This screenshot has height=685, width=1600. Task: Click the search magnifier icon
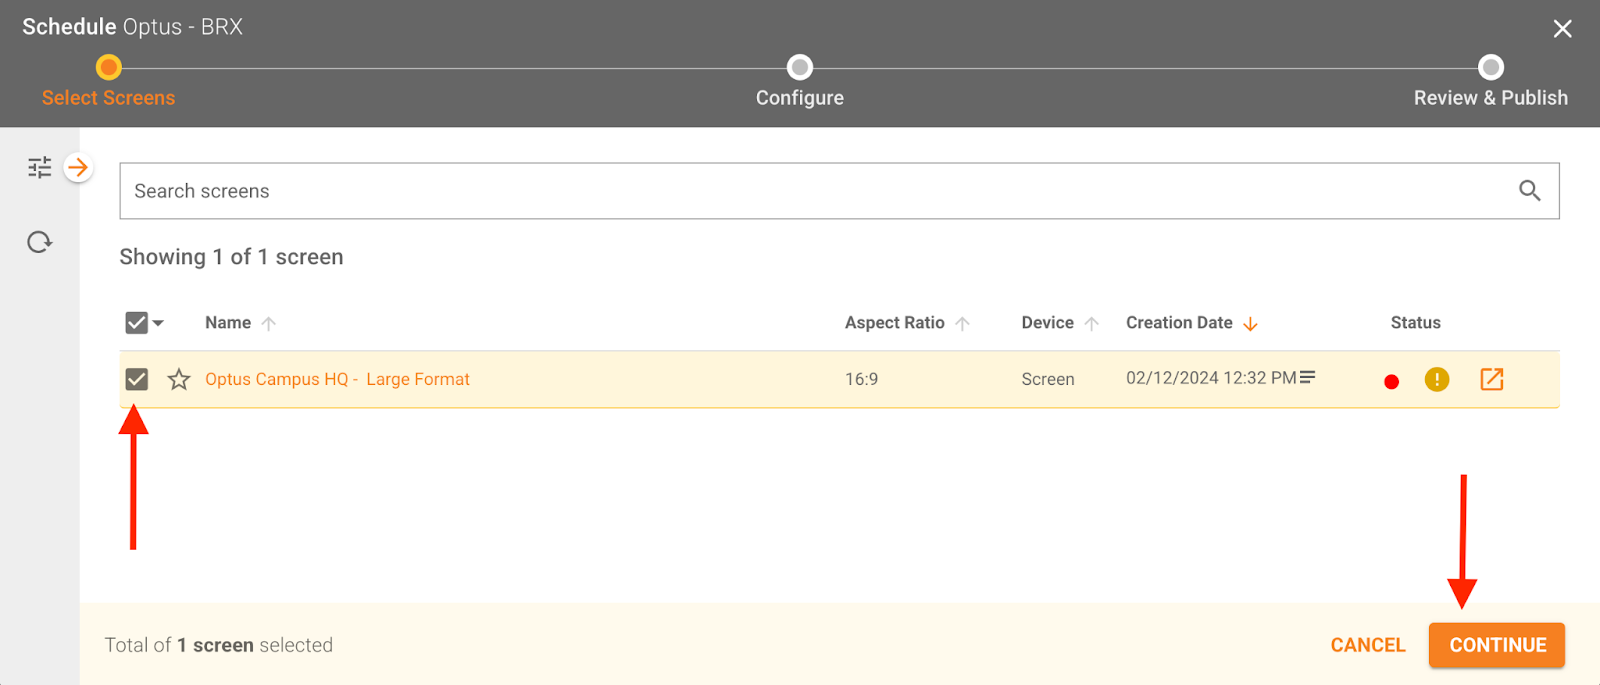[x=1529, y=191]
